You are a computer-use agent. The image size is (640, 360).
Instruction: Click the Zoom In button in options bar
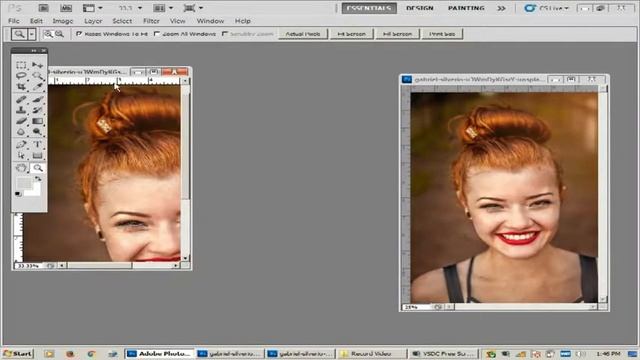click(x=48, y=34)
